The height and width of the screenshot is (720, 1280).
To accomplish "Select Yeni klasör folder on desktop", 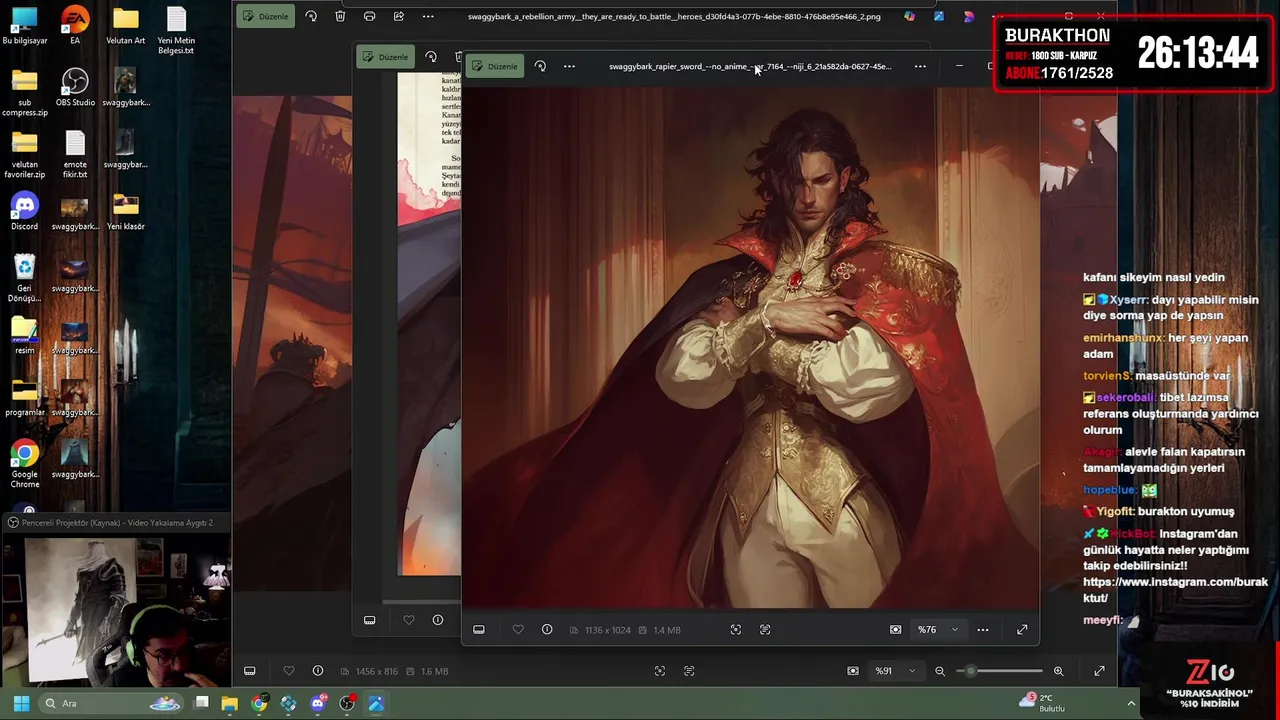I will pyautogui.click(x=125, y=212).
